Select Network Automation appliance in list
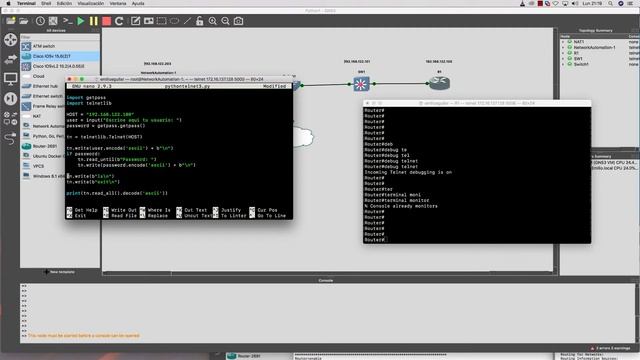640x360 pixels. click(44, 126)
